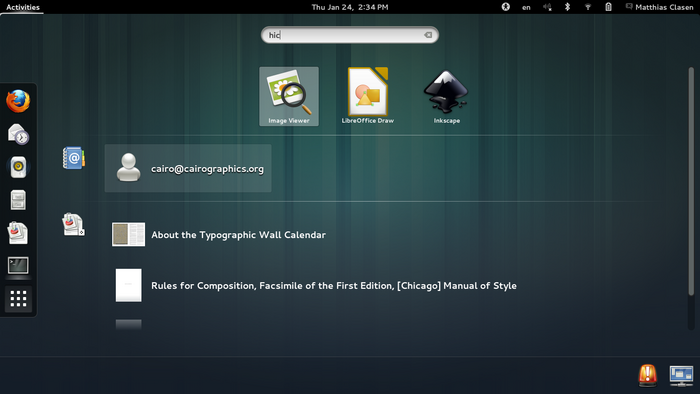Open the accessibility menu in top bar

[505, 7]
